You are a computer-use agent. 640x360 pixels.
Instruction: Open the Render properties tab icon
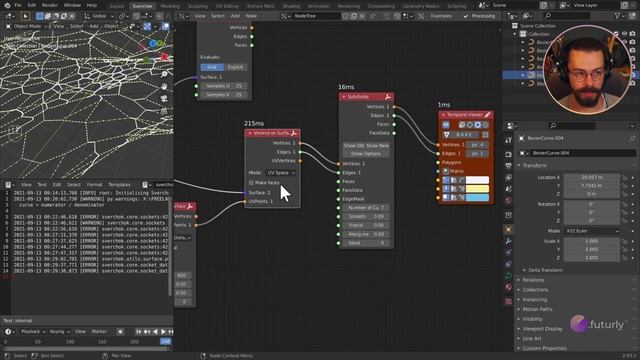(x=508, y=154)
